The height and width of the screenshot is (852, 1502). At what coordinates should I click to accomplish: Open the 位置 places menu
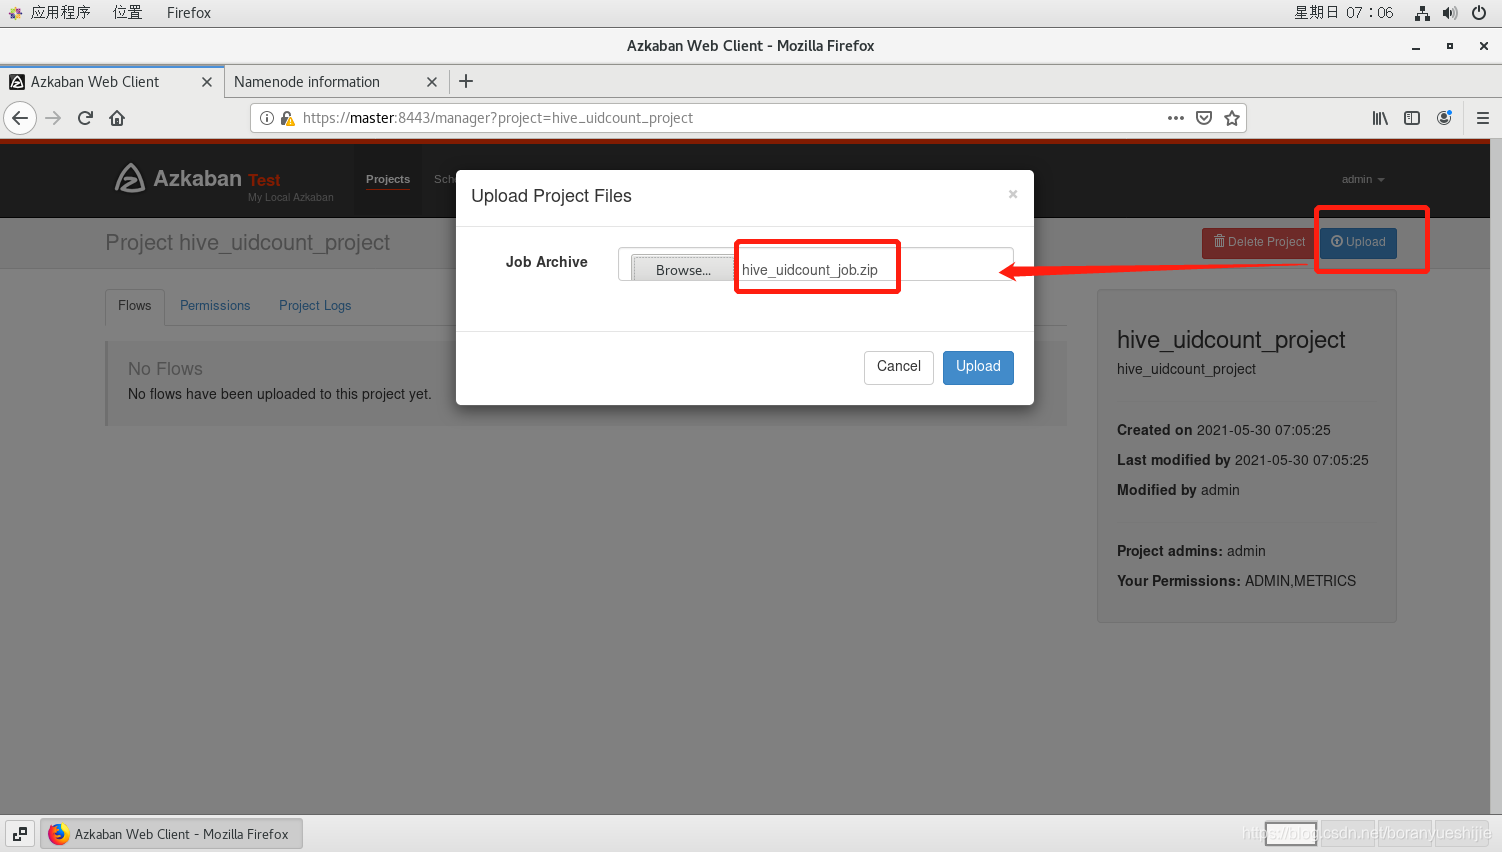(x=127, y=13)
